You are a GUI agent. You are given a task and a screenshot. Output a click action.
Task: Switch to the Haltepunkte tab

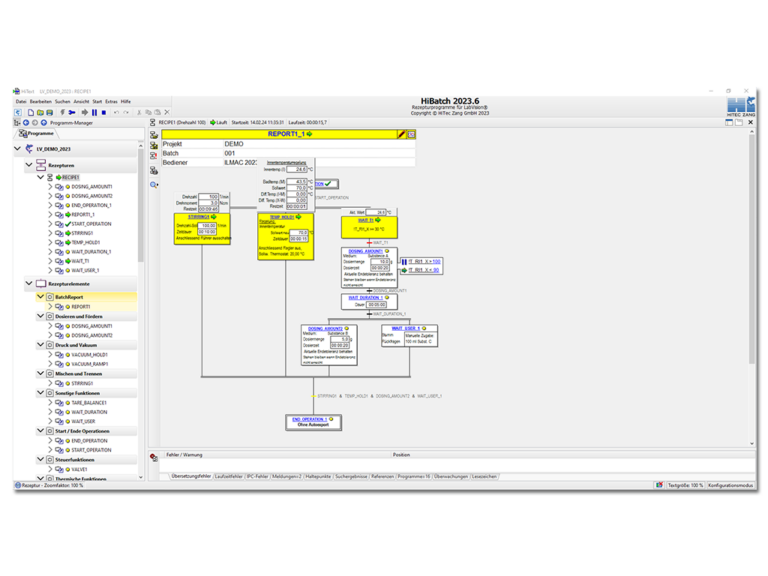point(318,476)
